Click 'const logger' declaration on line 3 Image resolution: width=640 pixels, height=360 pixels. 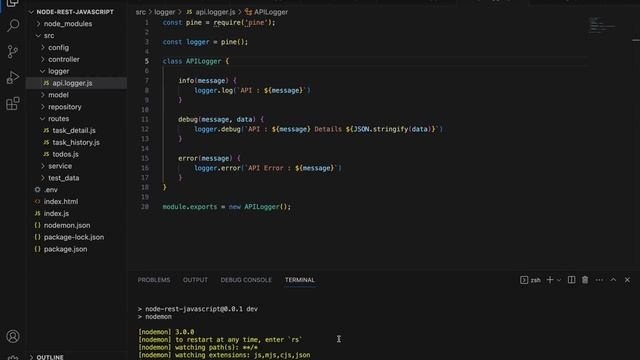(x=186, y=42)
